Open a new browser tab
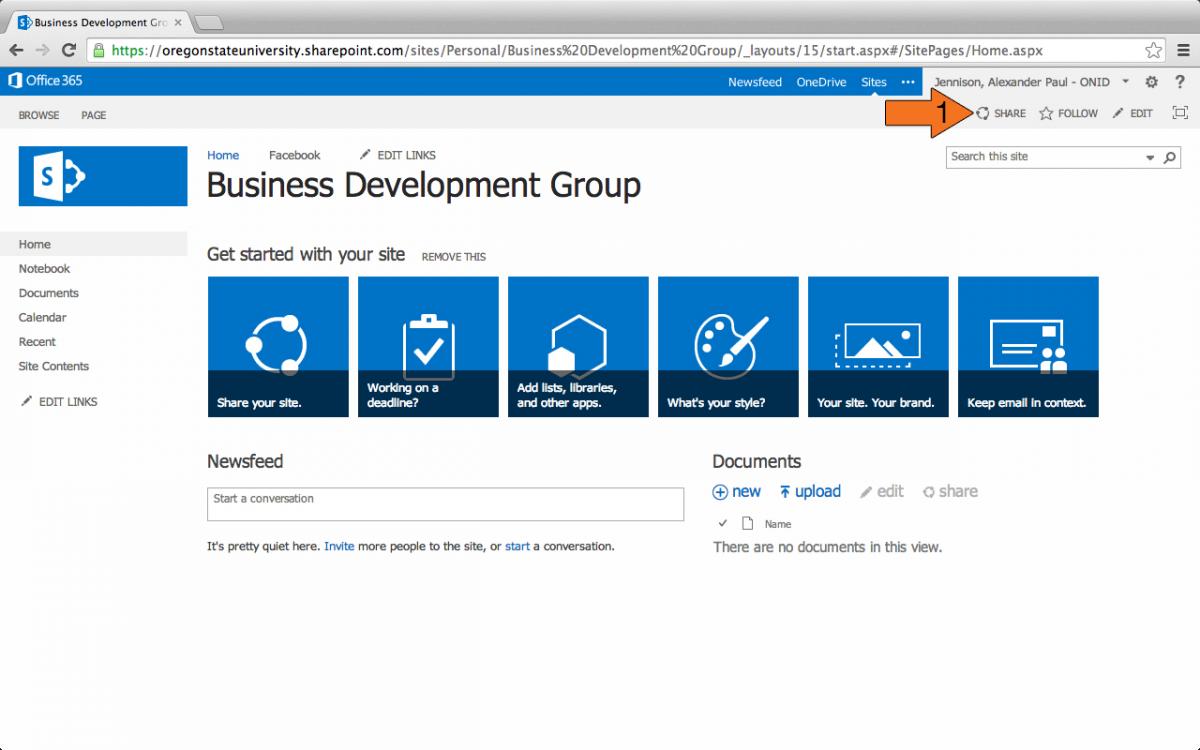The width and height of the screenshot is (1200, 750). click(x=209, y=23)
